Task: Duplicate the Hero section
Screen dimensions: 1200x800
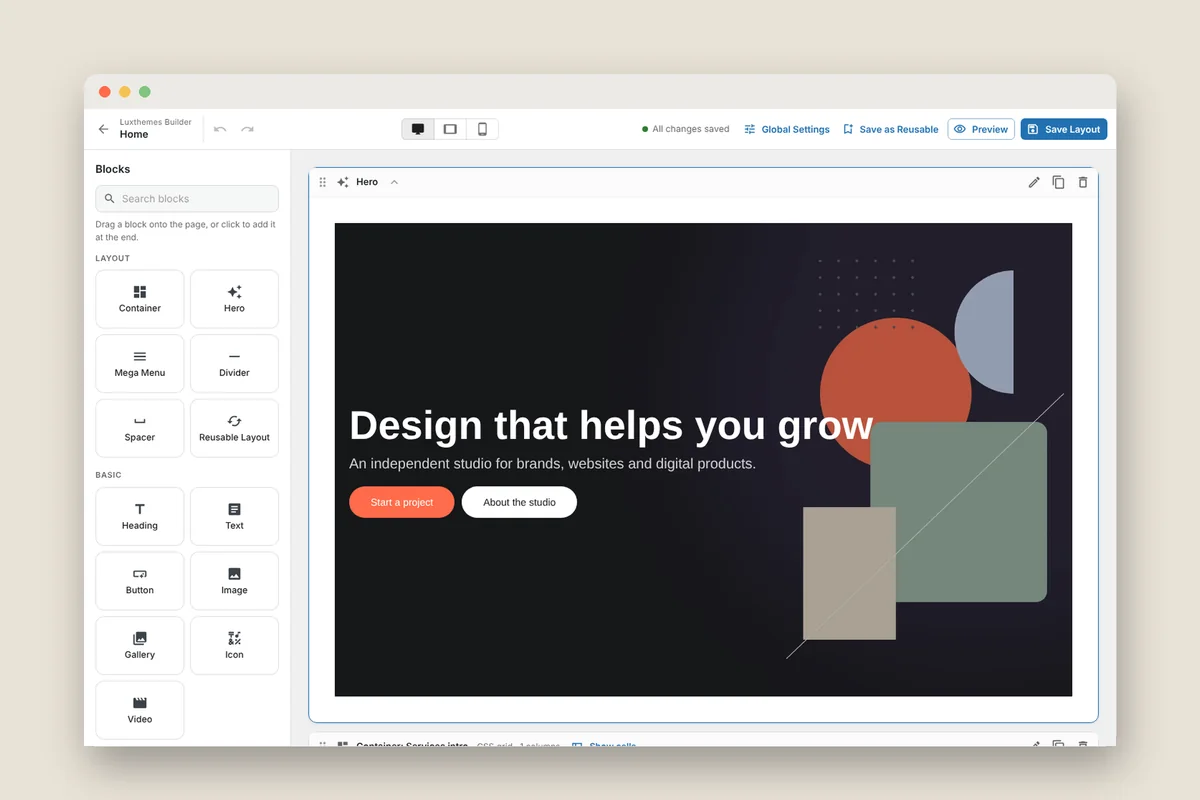Action: point(1058,182)
